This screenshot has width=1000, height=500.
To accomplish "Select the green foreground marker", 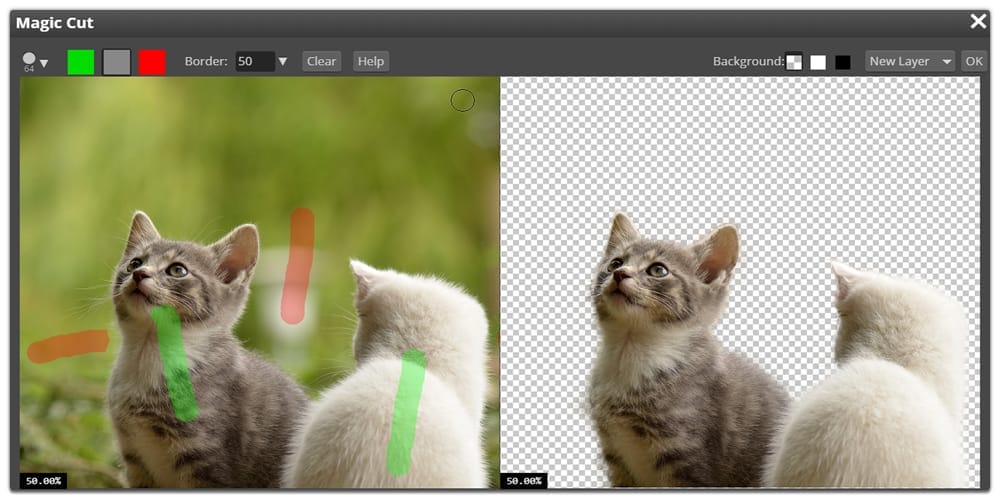I will pos(81,62).
